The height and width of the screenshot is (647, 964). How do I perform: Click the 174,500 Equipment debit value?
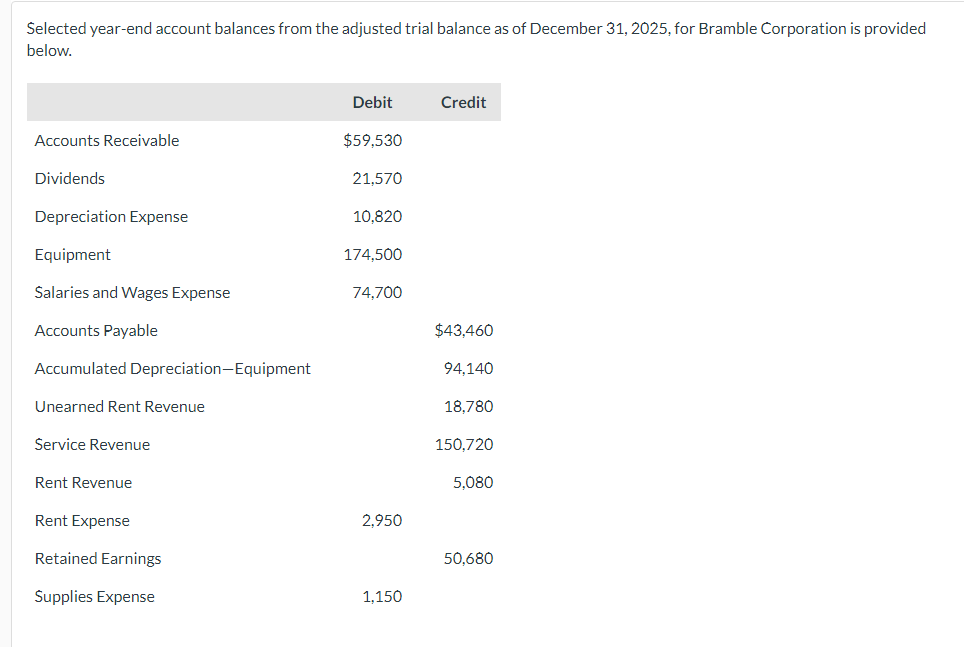point(372,254)
